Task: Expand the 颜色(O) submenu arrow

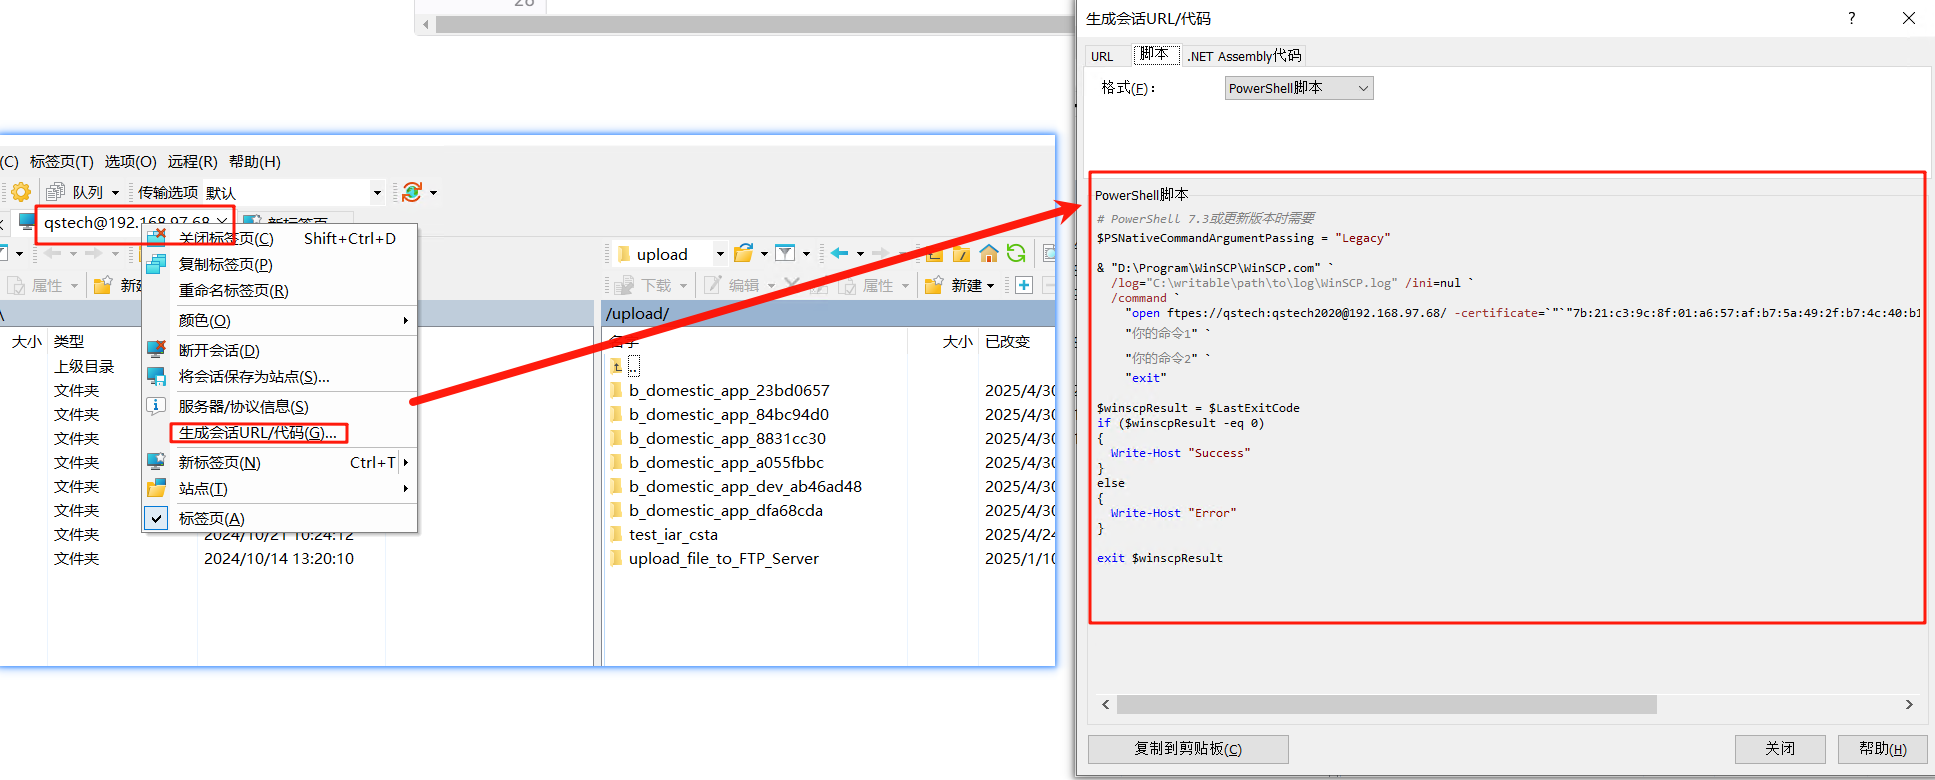Action: click(405, 320)
